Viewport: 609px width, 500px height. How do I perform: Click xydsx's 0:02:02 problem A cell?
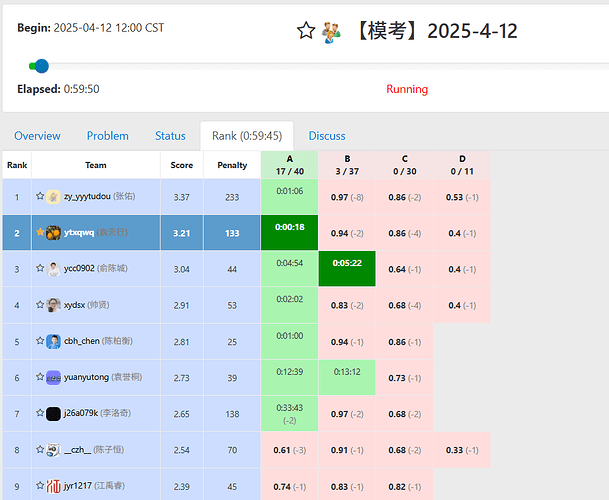tap(290, 305)
